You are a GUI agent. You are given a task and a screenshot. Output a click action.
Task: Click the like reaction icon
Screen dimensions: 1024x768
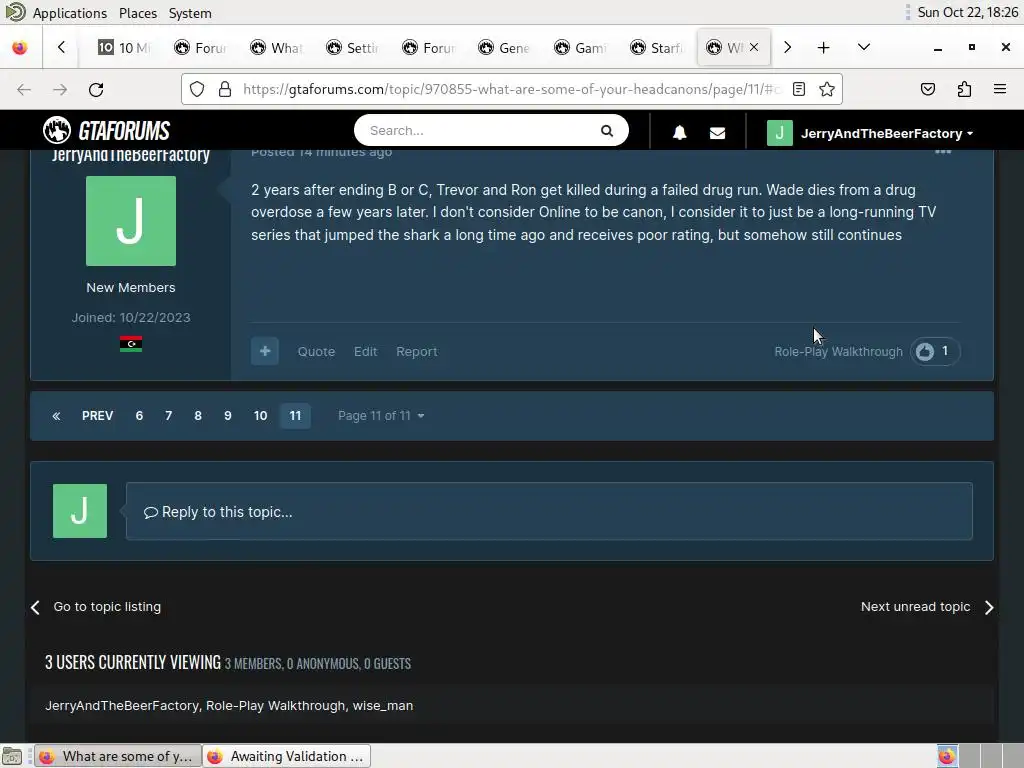tap(925, 351)
